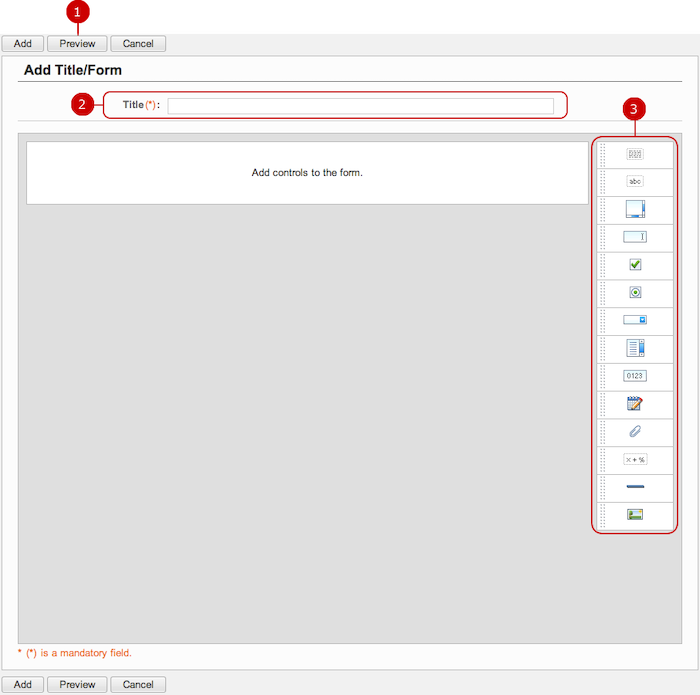Select the horizontal line separator control icon
Viewport: 700px width, 695px height.
click(635, 487)
